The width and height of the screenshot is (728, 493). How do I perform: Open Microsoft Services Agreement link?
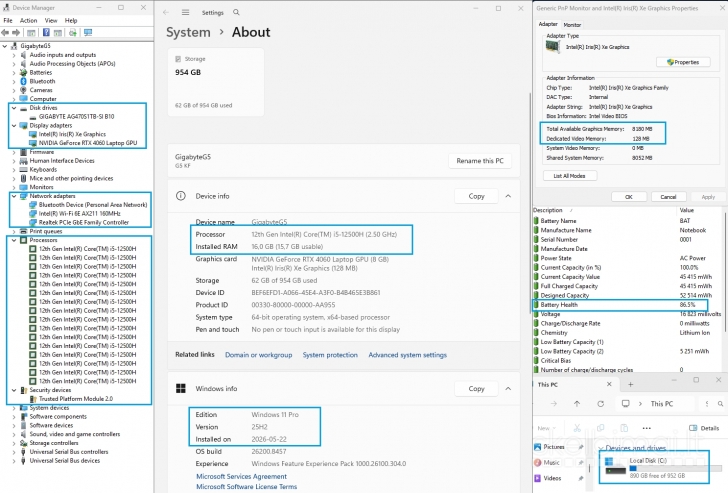point(241,476)
